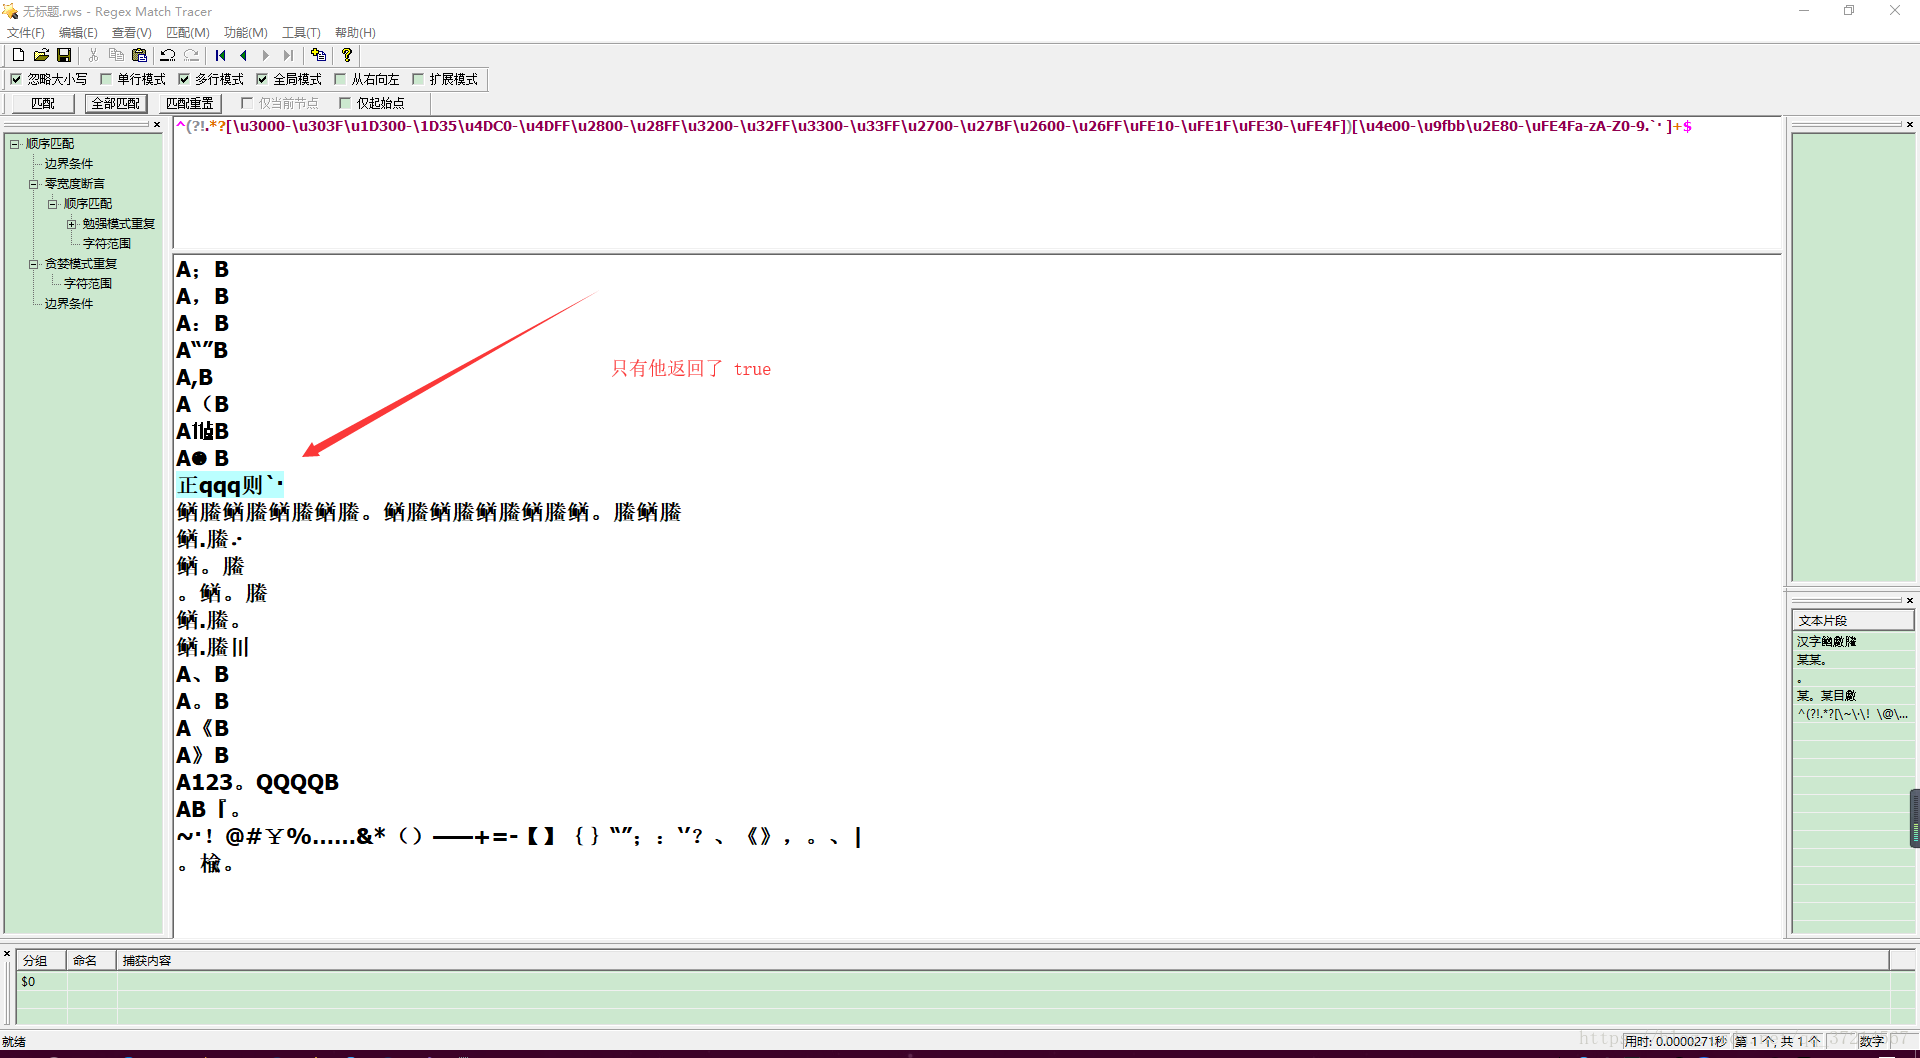Collapse the 贪婪模式重复 tree node

(33, 264)
